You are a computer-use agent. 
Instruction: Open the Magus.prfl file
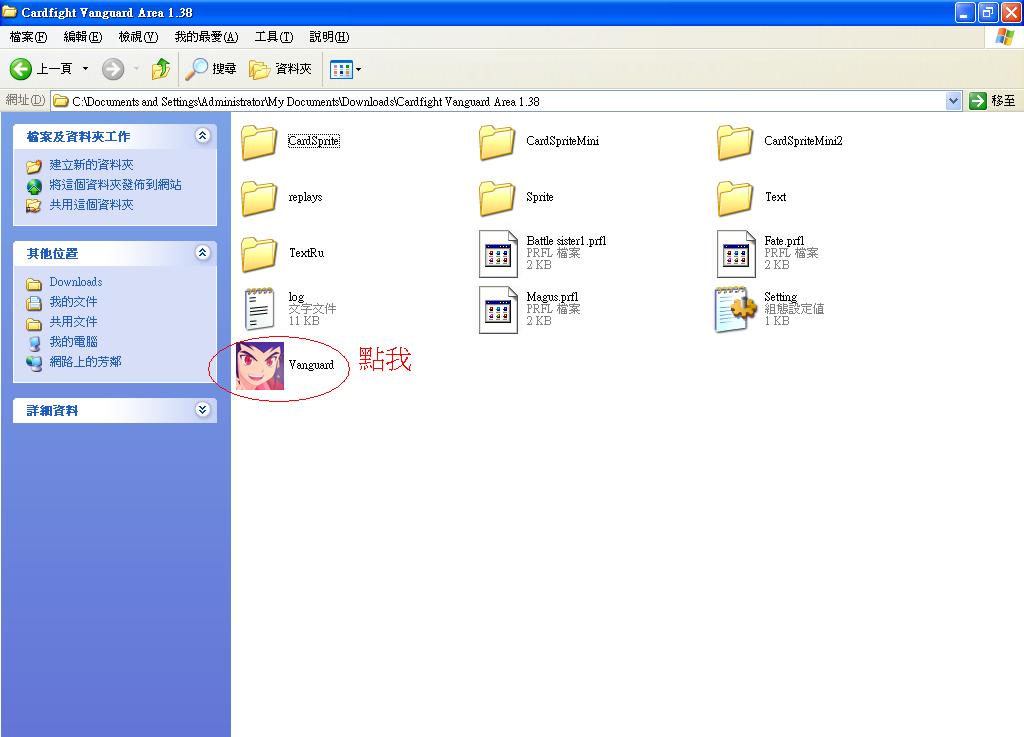[498, 309]
